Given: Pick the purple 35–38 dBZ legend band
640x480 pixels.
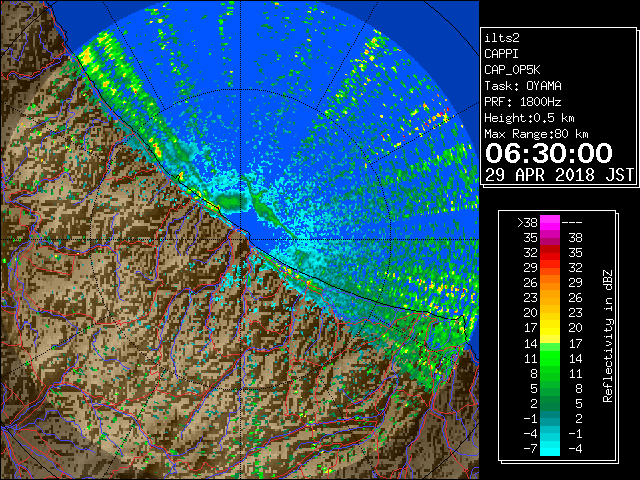Looking at the screenshot, I should click(550, 238).
